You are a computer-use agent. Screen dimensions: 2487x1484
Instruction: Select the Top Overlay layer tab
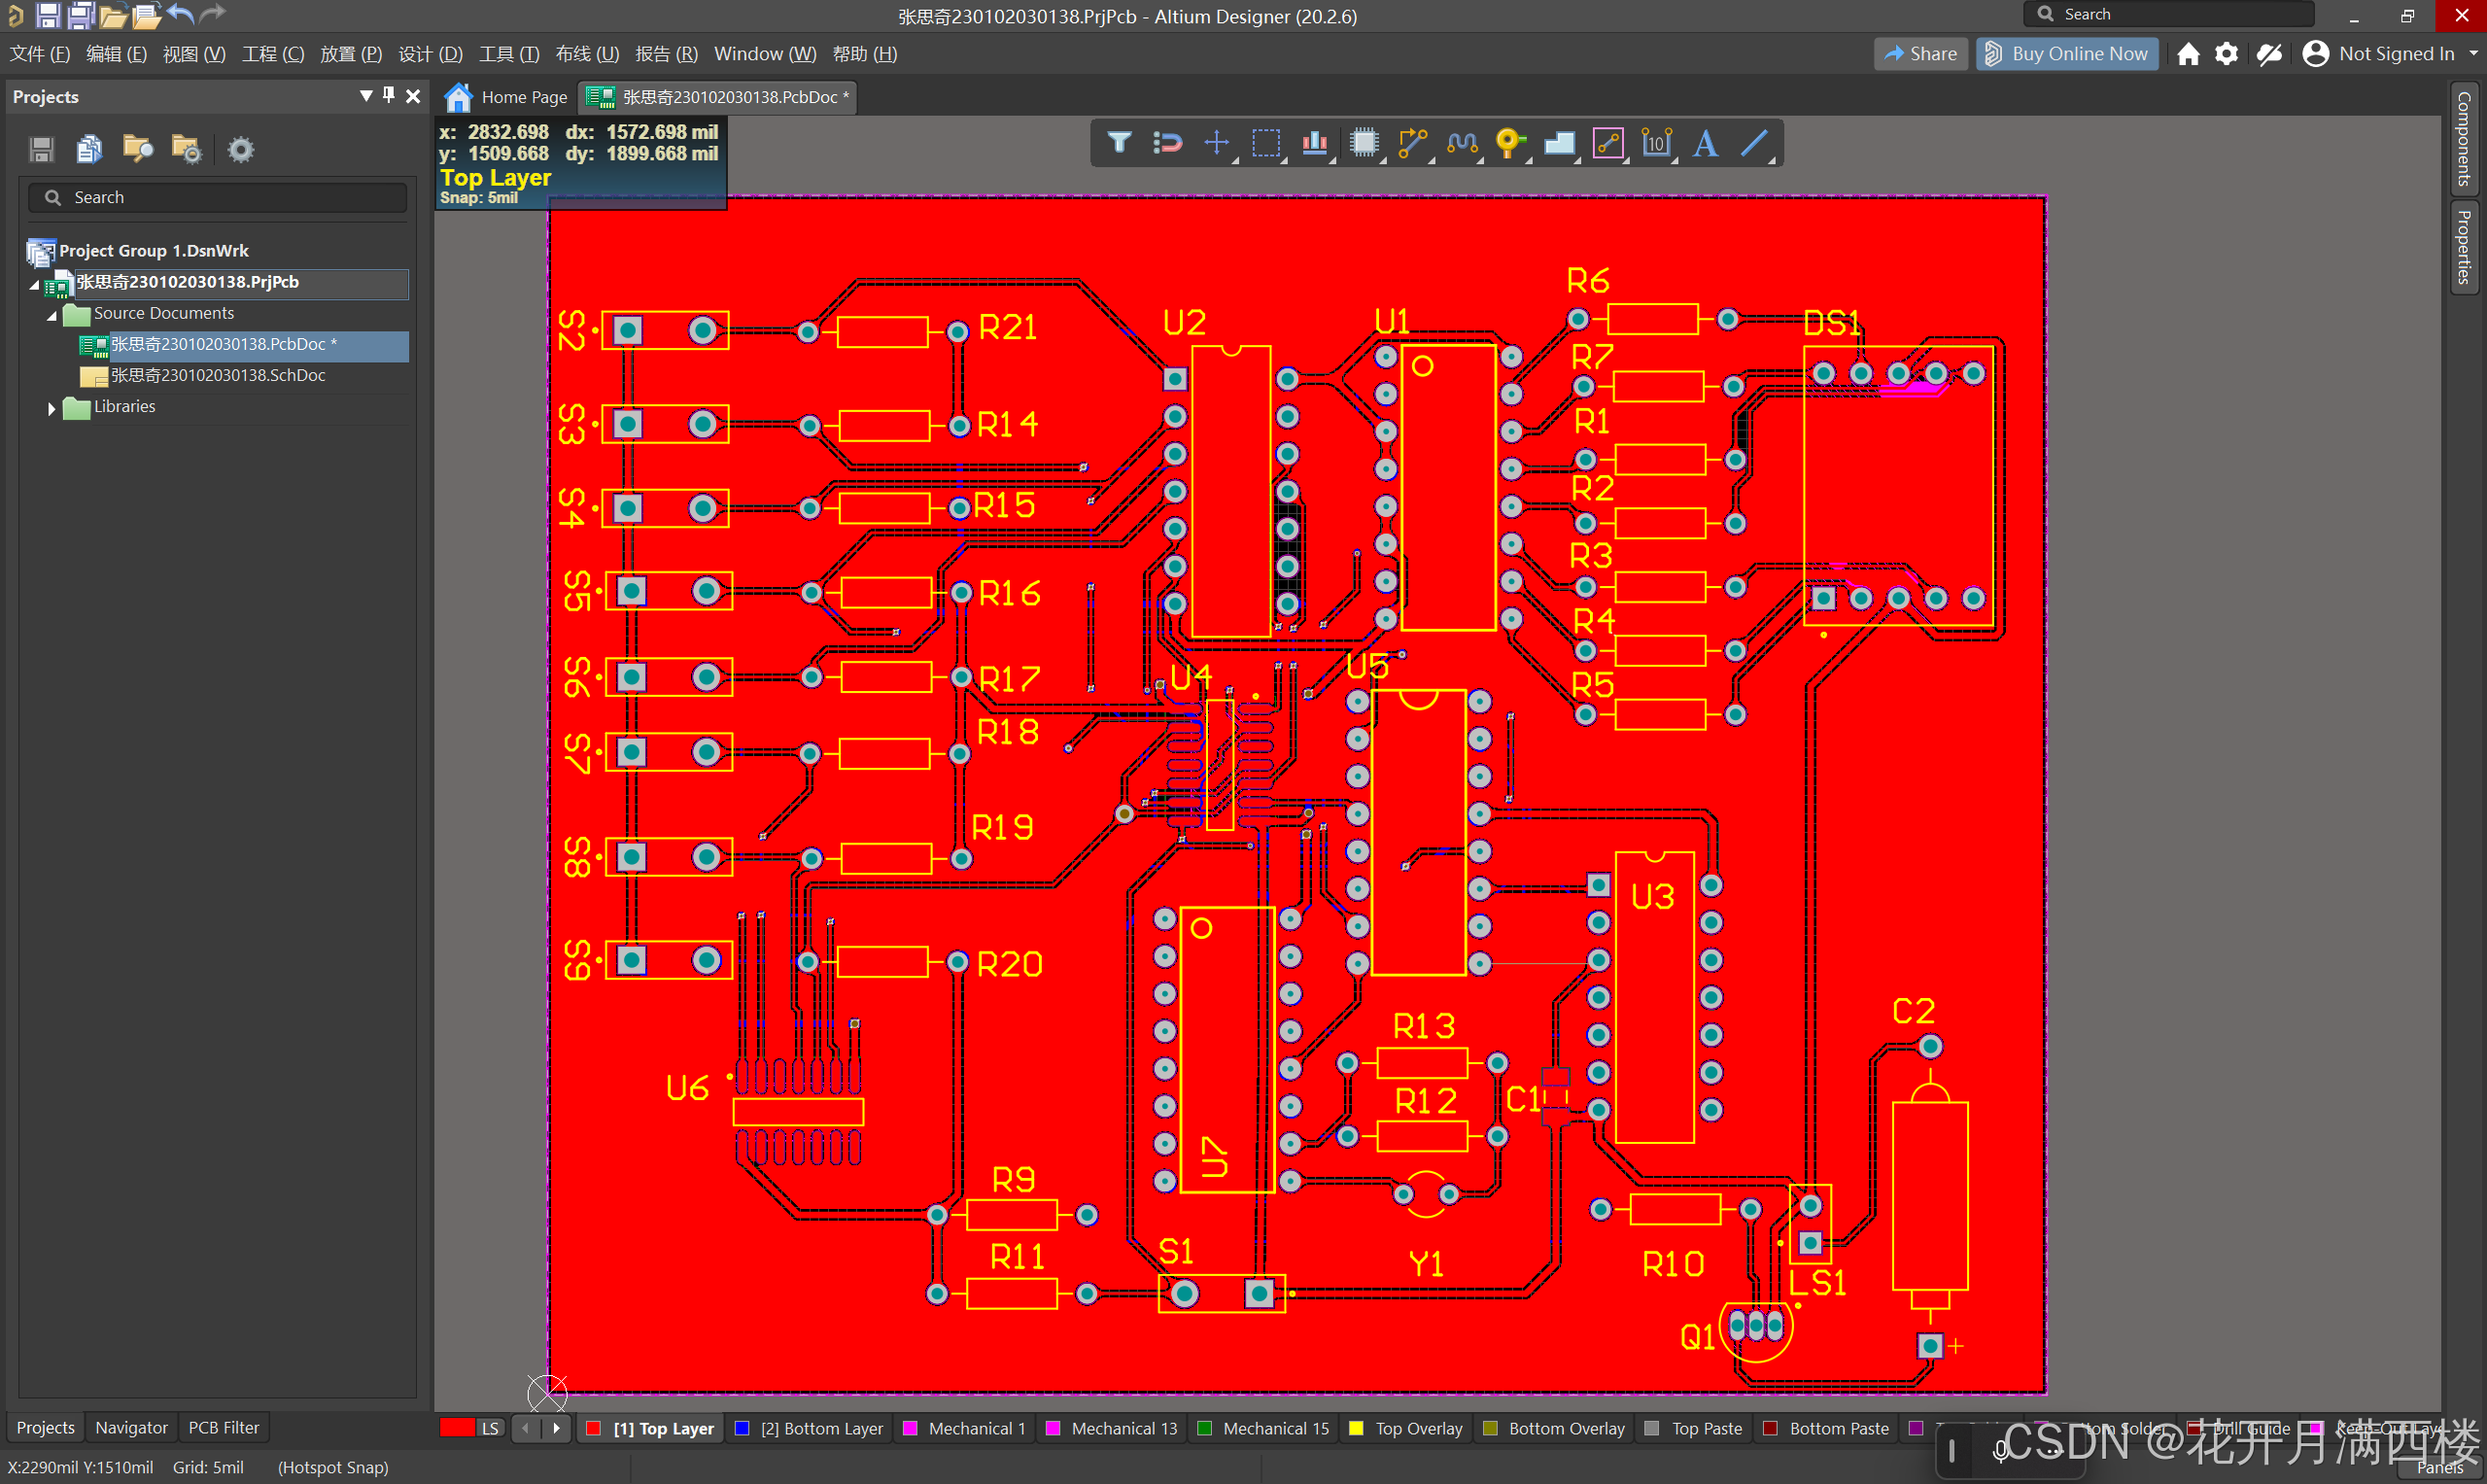point(1406,1428)
